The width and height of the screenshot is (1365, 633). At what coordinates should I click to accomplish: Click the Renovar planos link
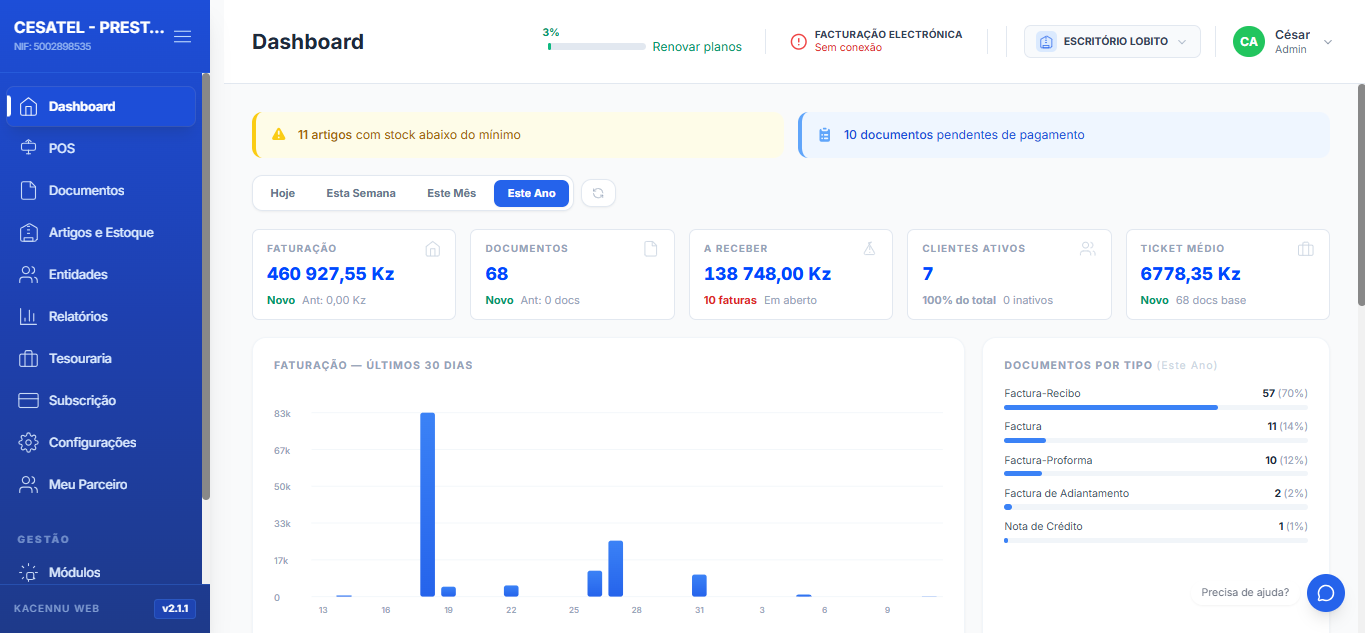tap(697, 47)
